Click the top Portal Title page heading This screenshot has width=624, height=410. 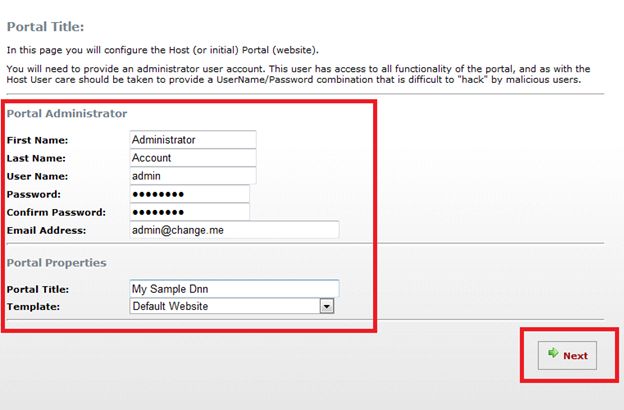click(45, 25)
